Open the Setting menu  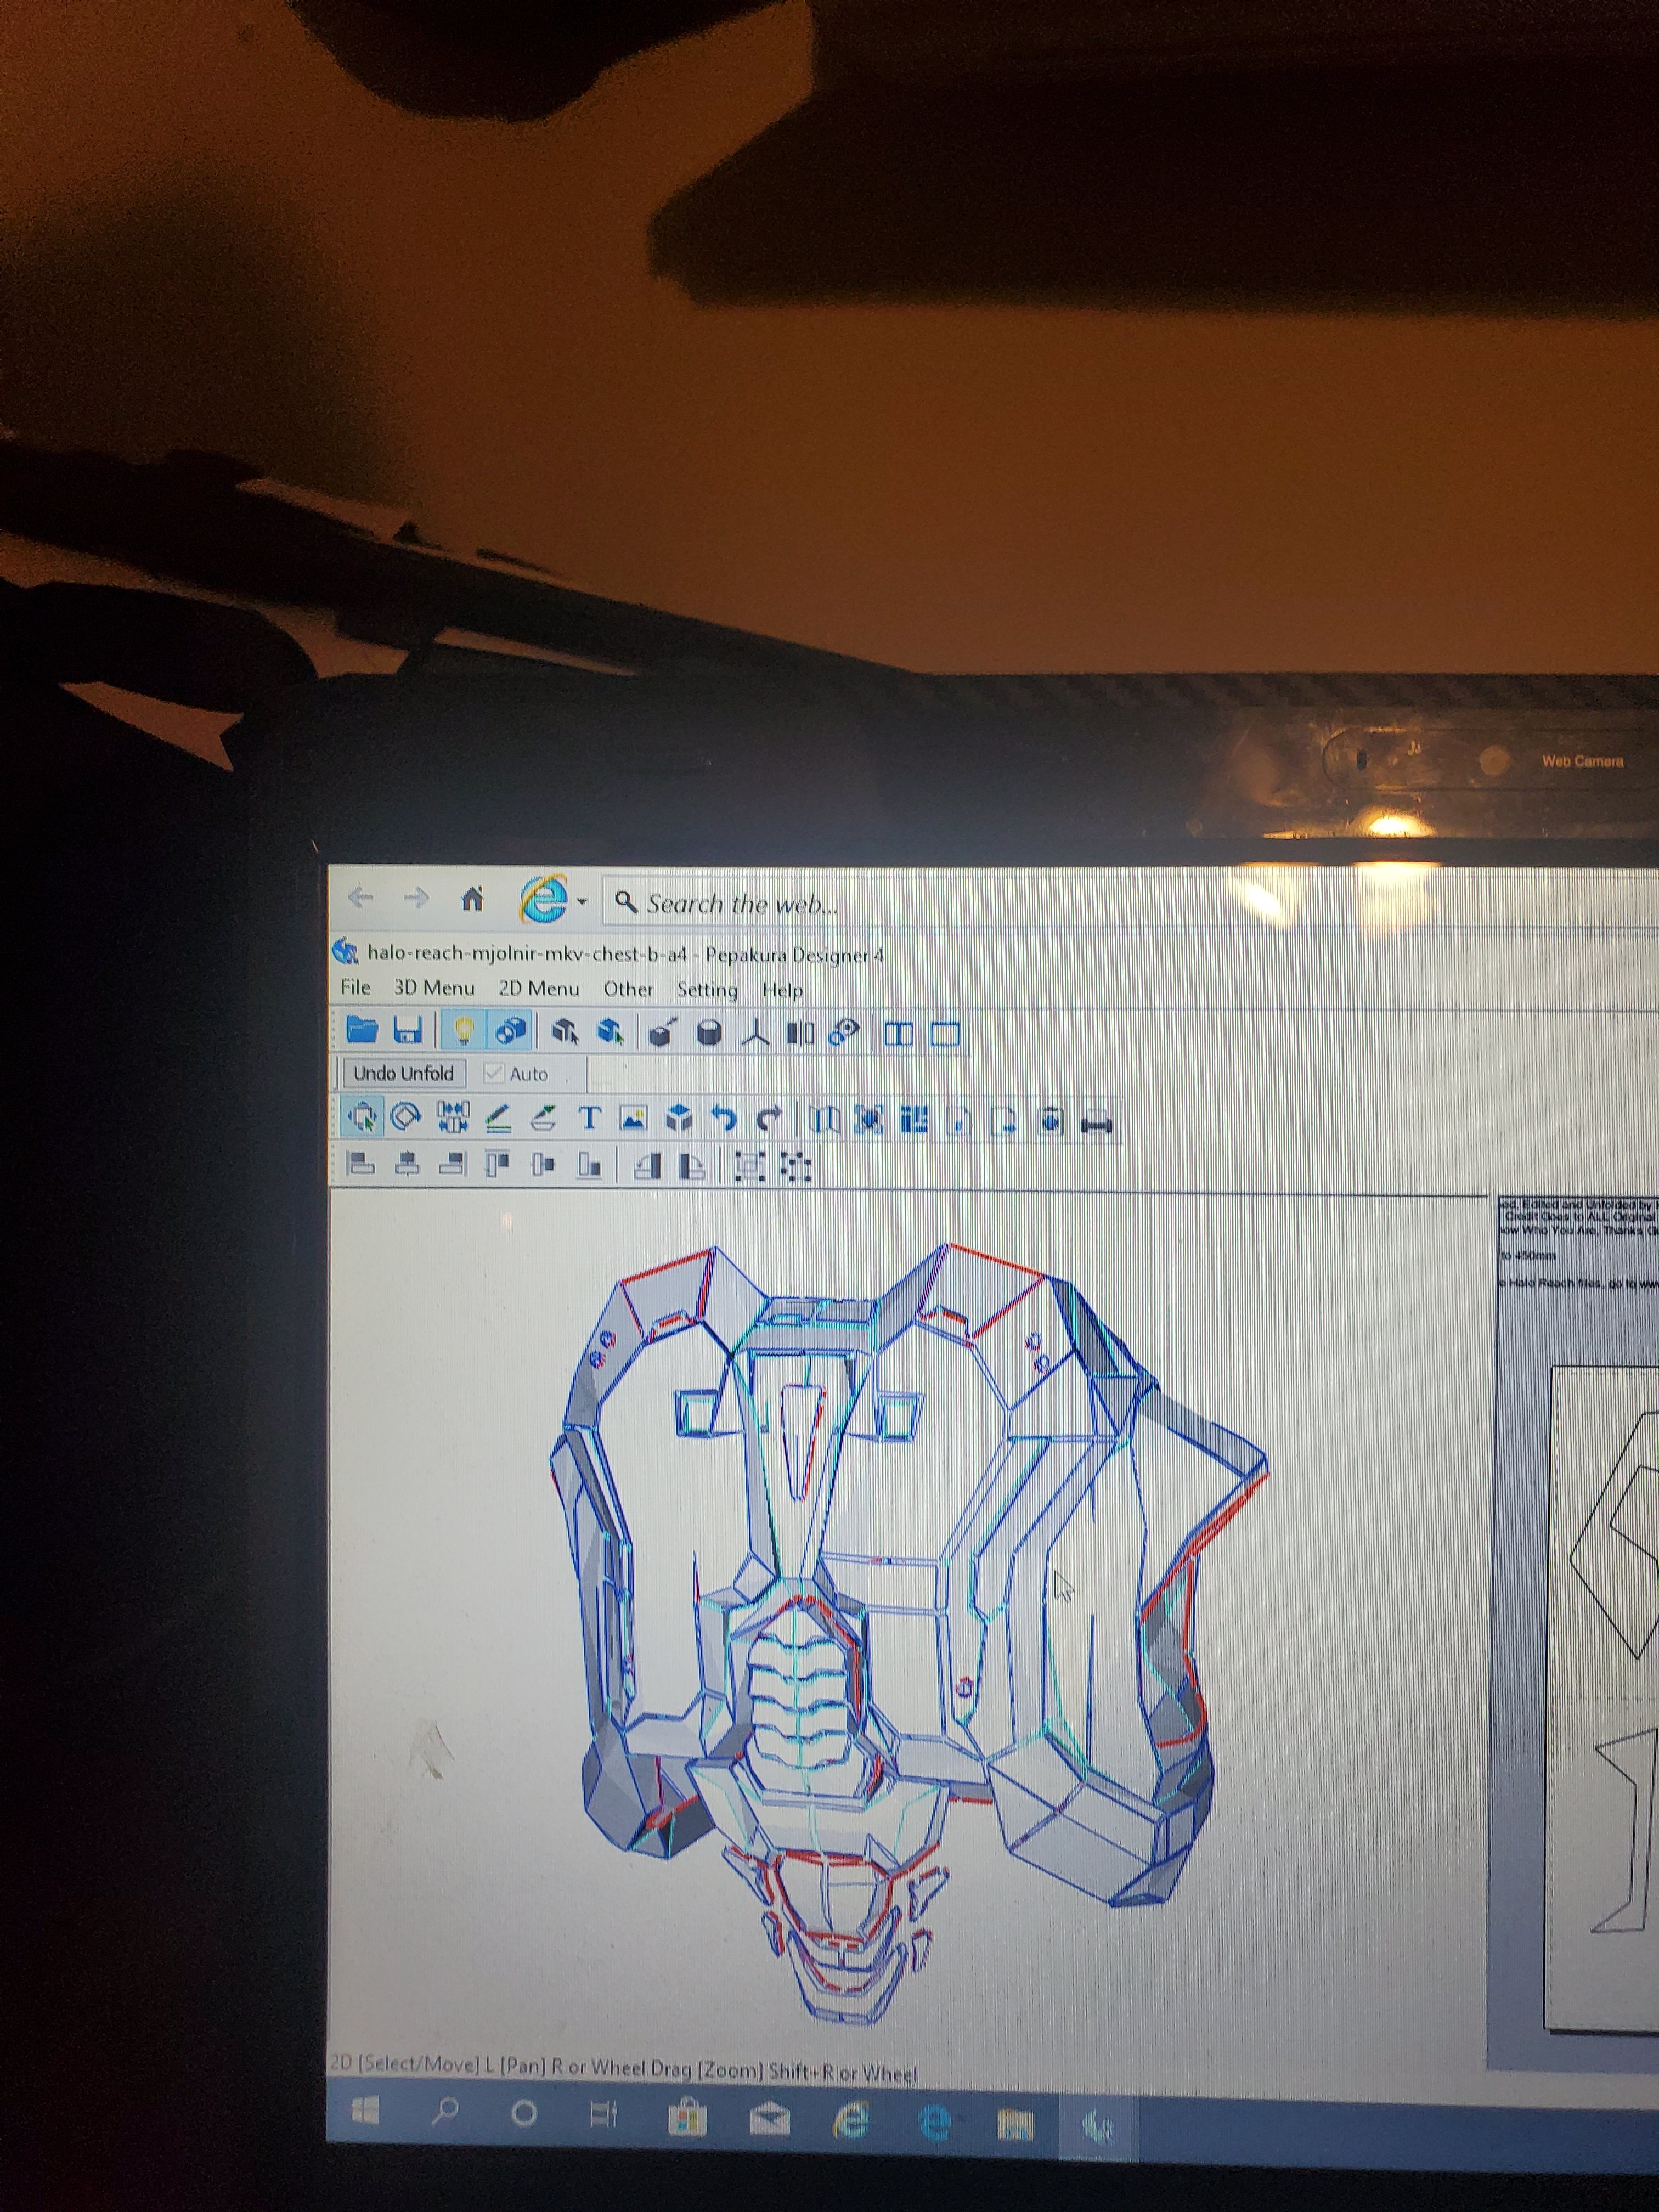[x=707, y=990]
